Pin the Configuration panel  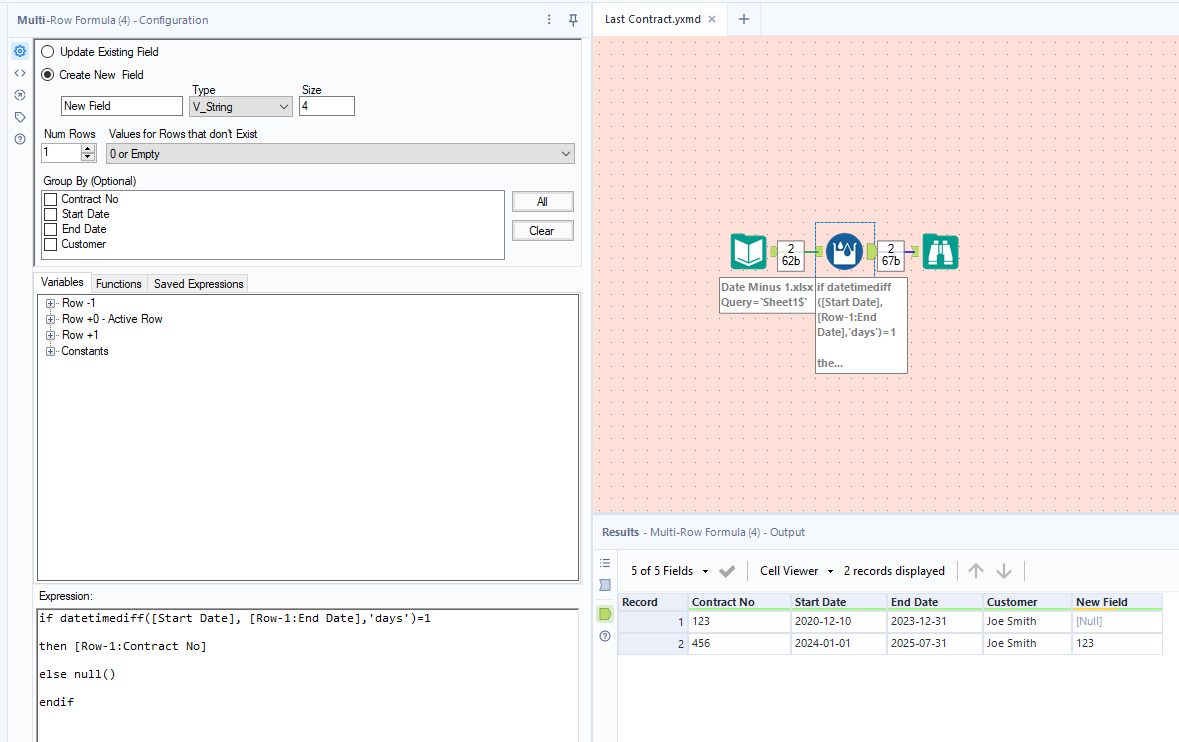[573, 20]
